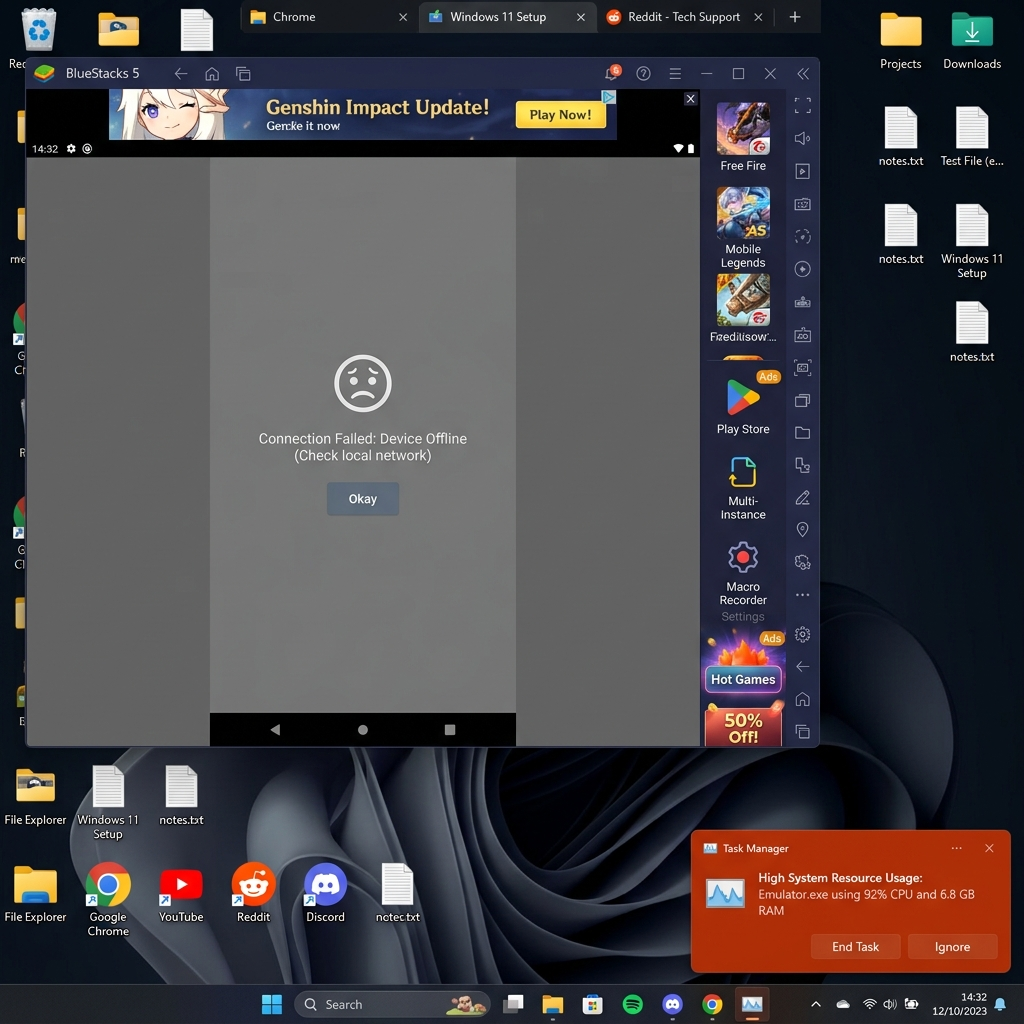Viewport: 1024px width, 1024px height.
Task: Open a new tab with plus button
Action: [795, 17]
